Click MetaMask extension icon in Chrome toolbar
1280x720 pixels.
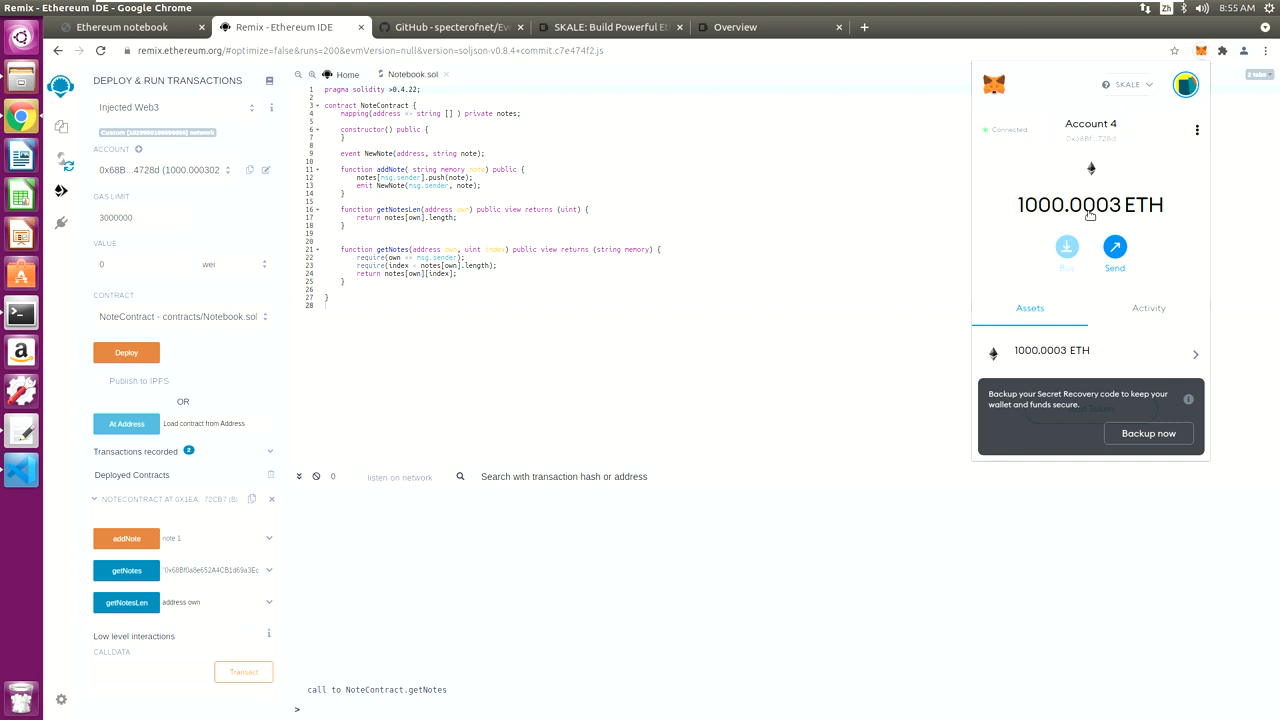1201,50
